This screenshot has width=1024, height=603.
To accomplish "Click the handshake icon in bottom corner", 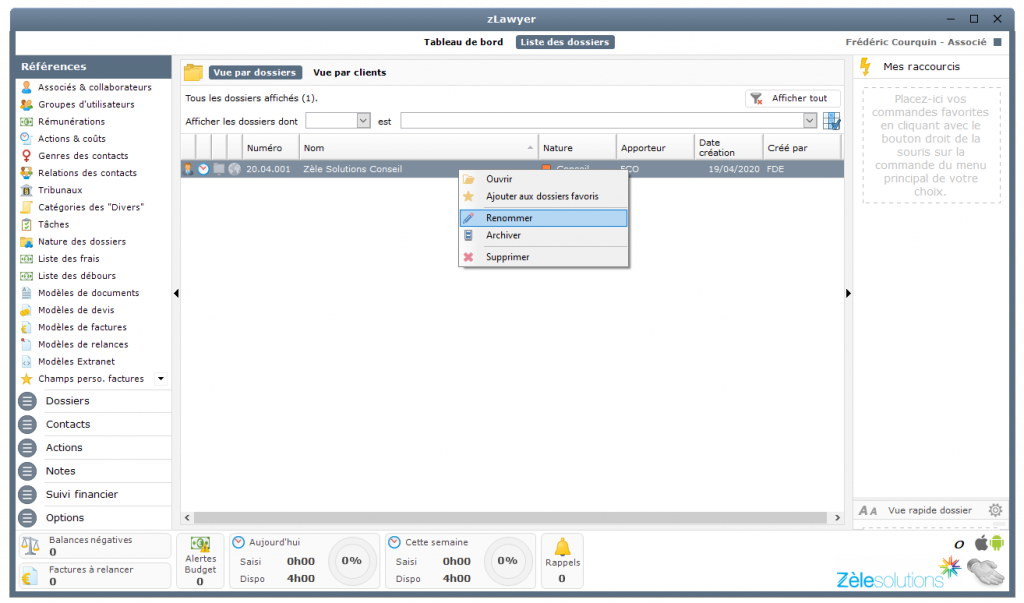I will click(985, 573).
